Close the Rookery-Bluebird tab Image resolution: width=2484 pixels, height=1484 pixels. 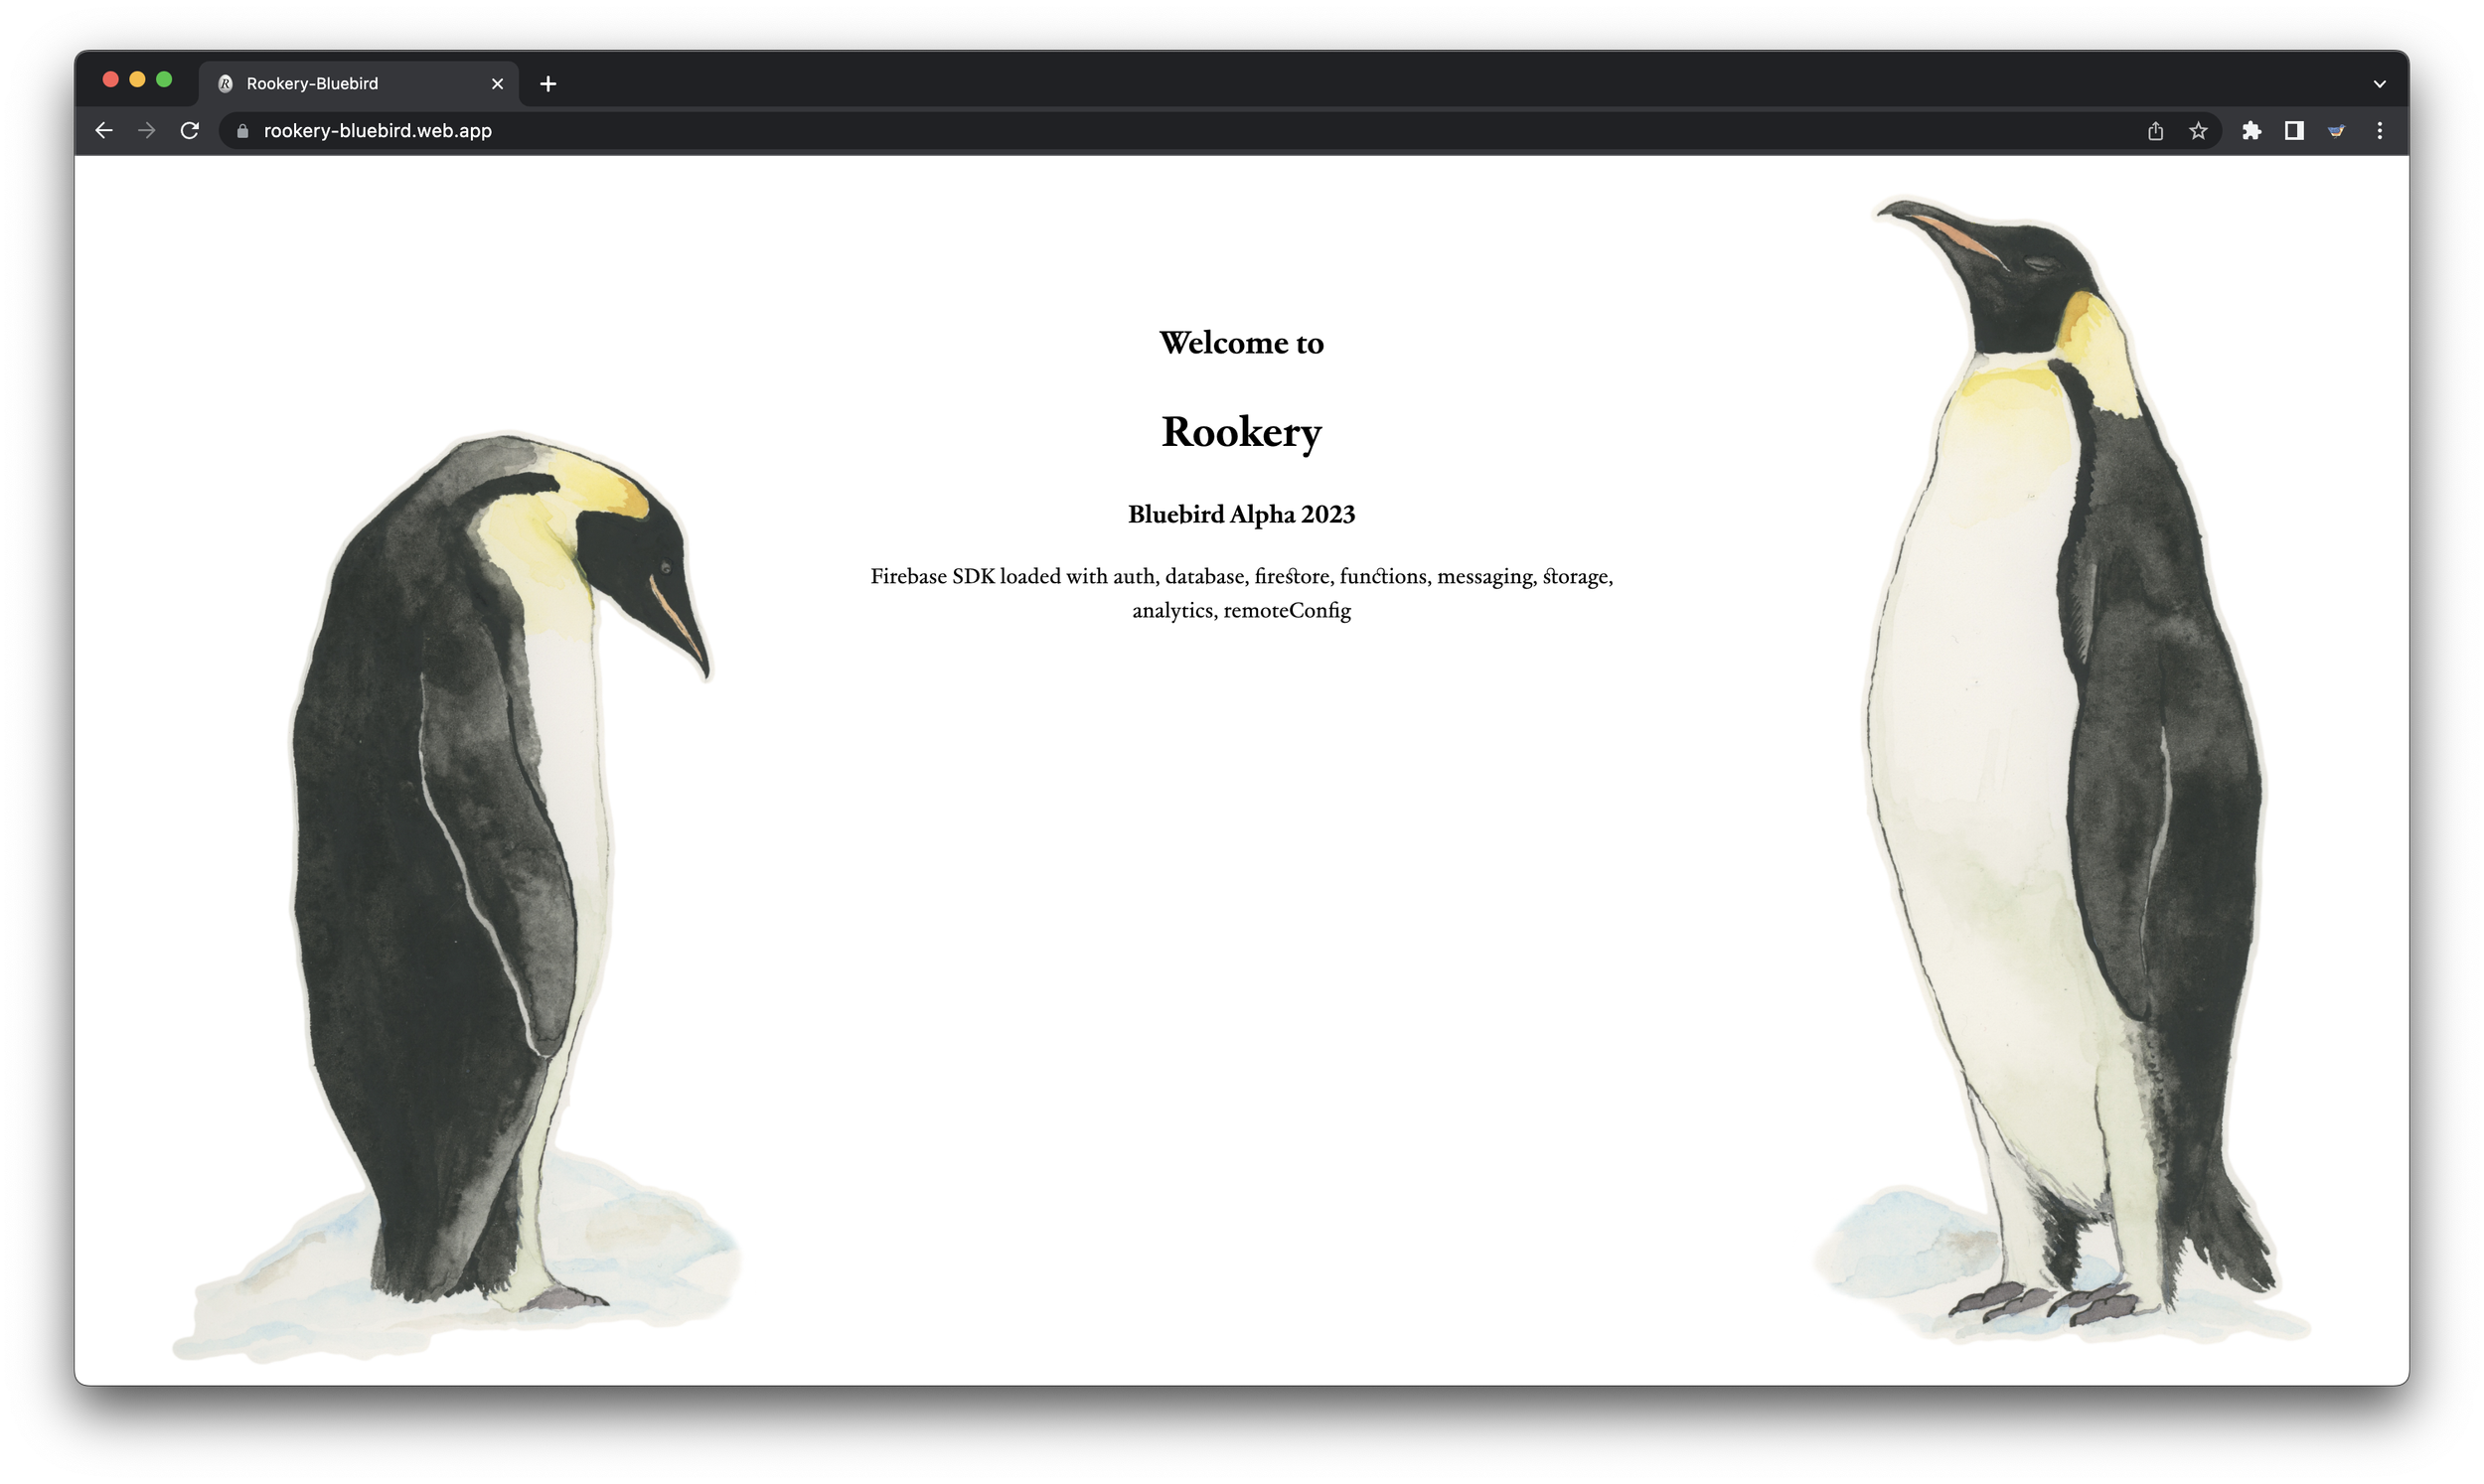pos(497,84)
